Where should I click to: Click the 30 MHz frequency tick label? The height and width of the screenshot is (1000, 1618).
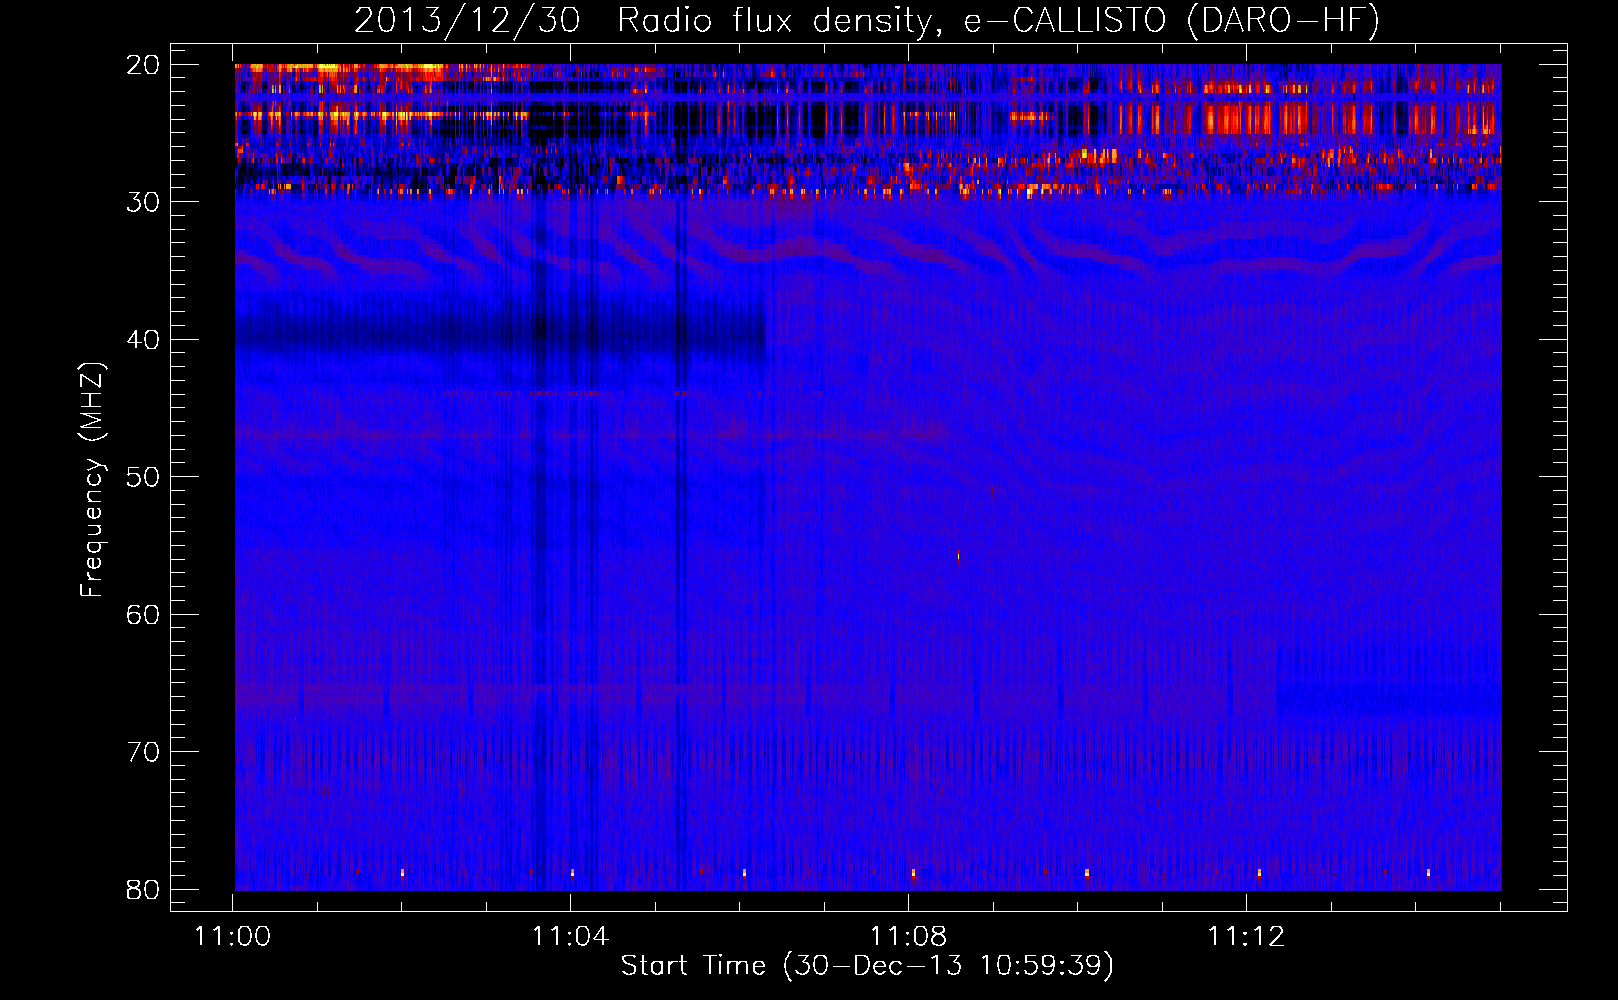pyautogui.click(x=143, y=202)
